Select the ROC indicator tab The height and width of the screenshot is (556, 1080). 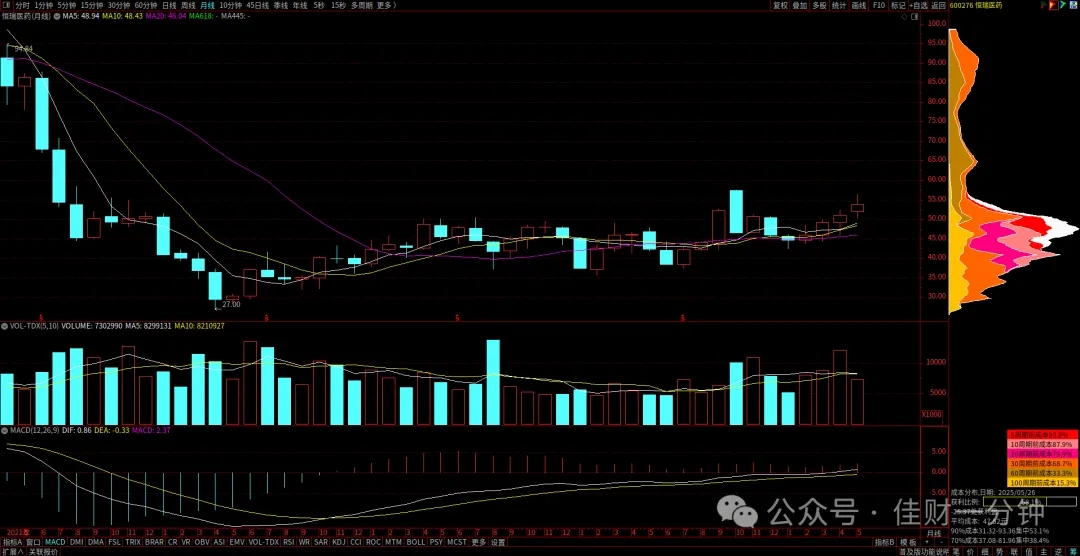[373, 542]
